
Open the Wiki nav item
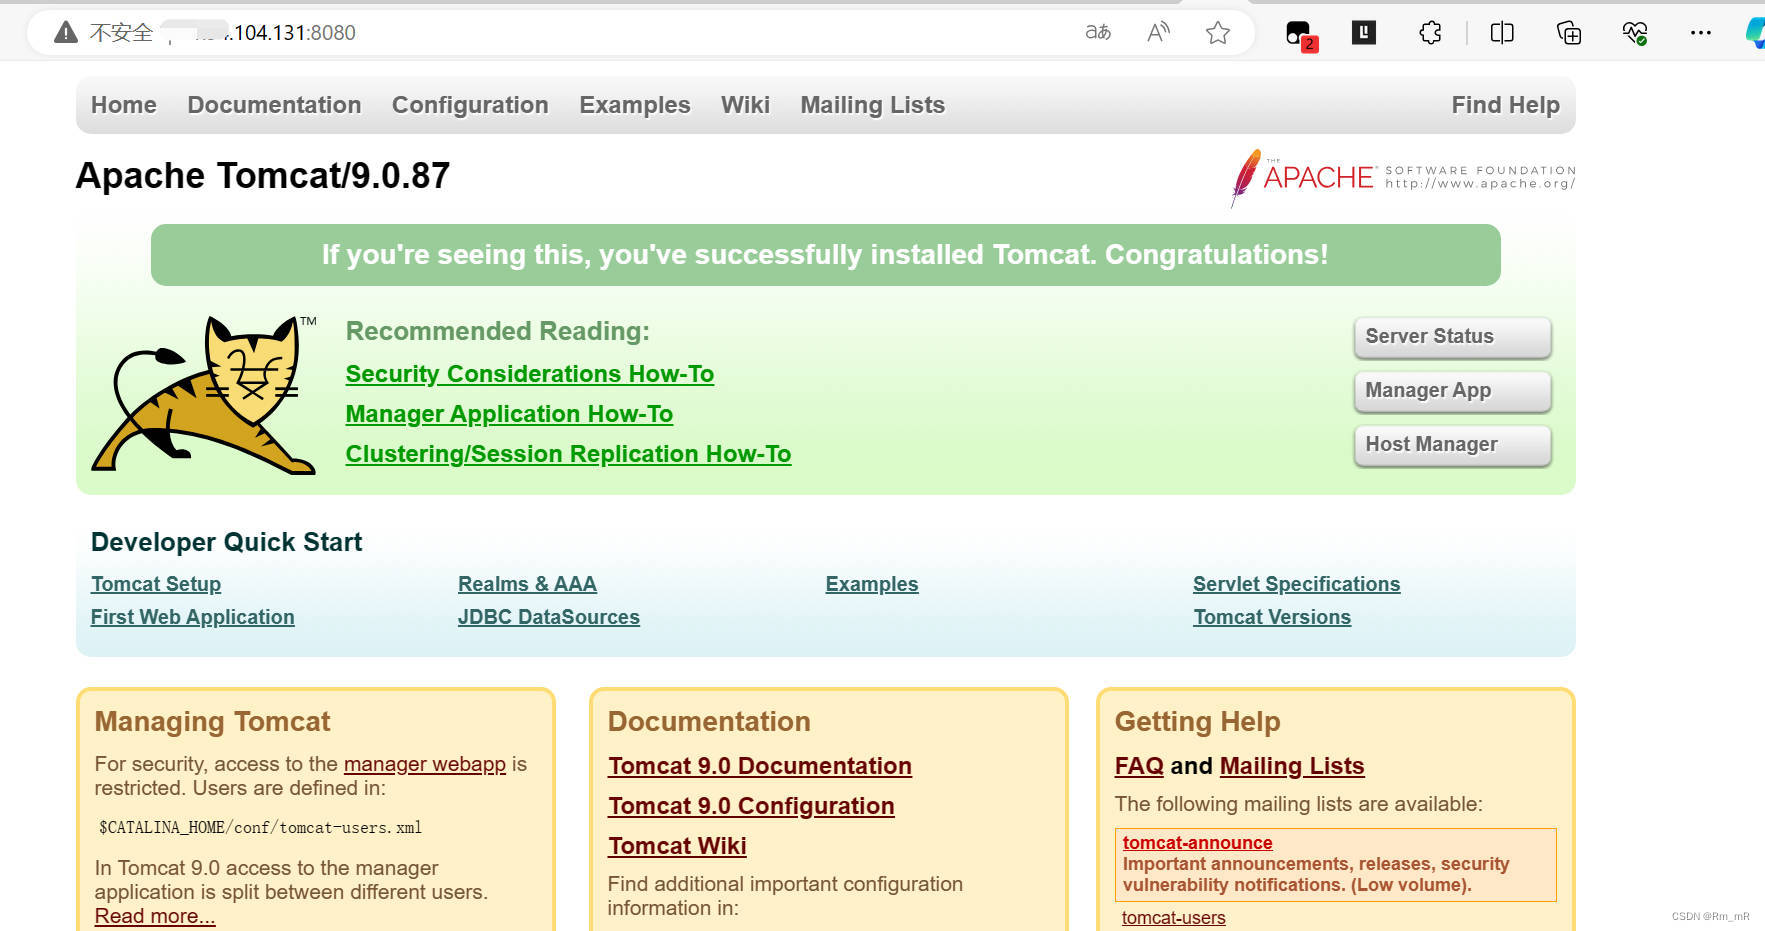pyautogui.click(x=745, y=105)
